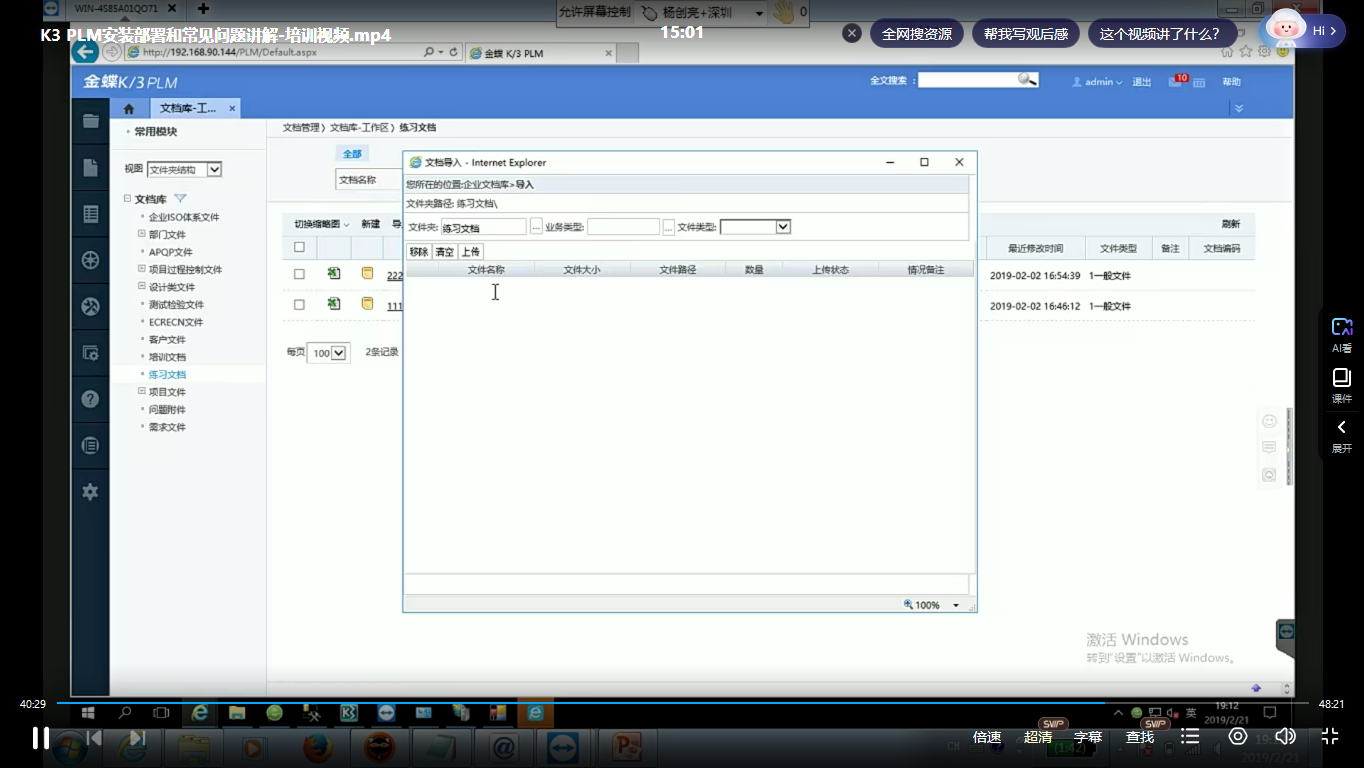The height and width of the screenshot is (768, 1364).
Task: Expand the 设计类文件 tree node
Action: (141, 286)
